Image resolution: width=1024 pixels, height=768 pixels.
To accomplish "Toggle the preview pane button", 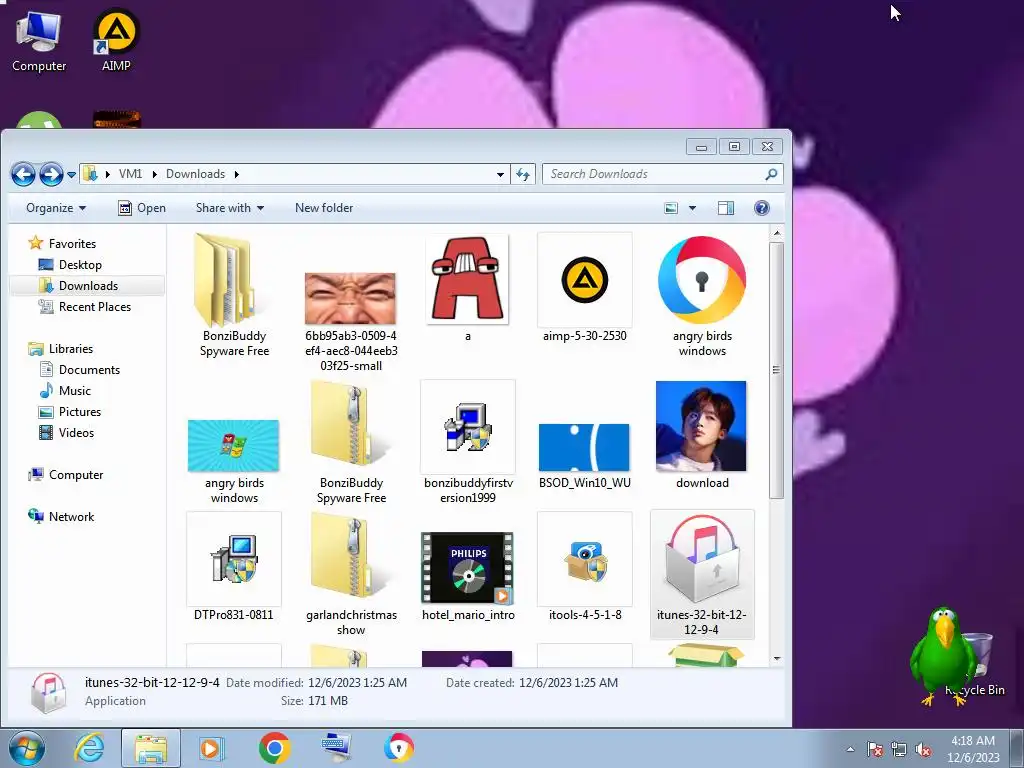I will (726, 208).
